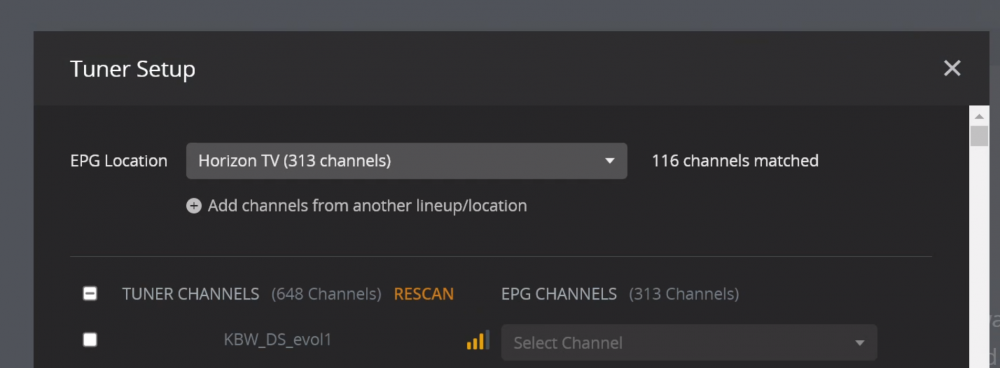1000x368 pixels.
Task: Open Add channels from another lineup/location link
Action: 367,206
